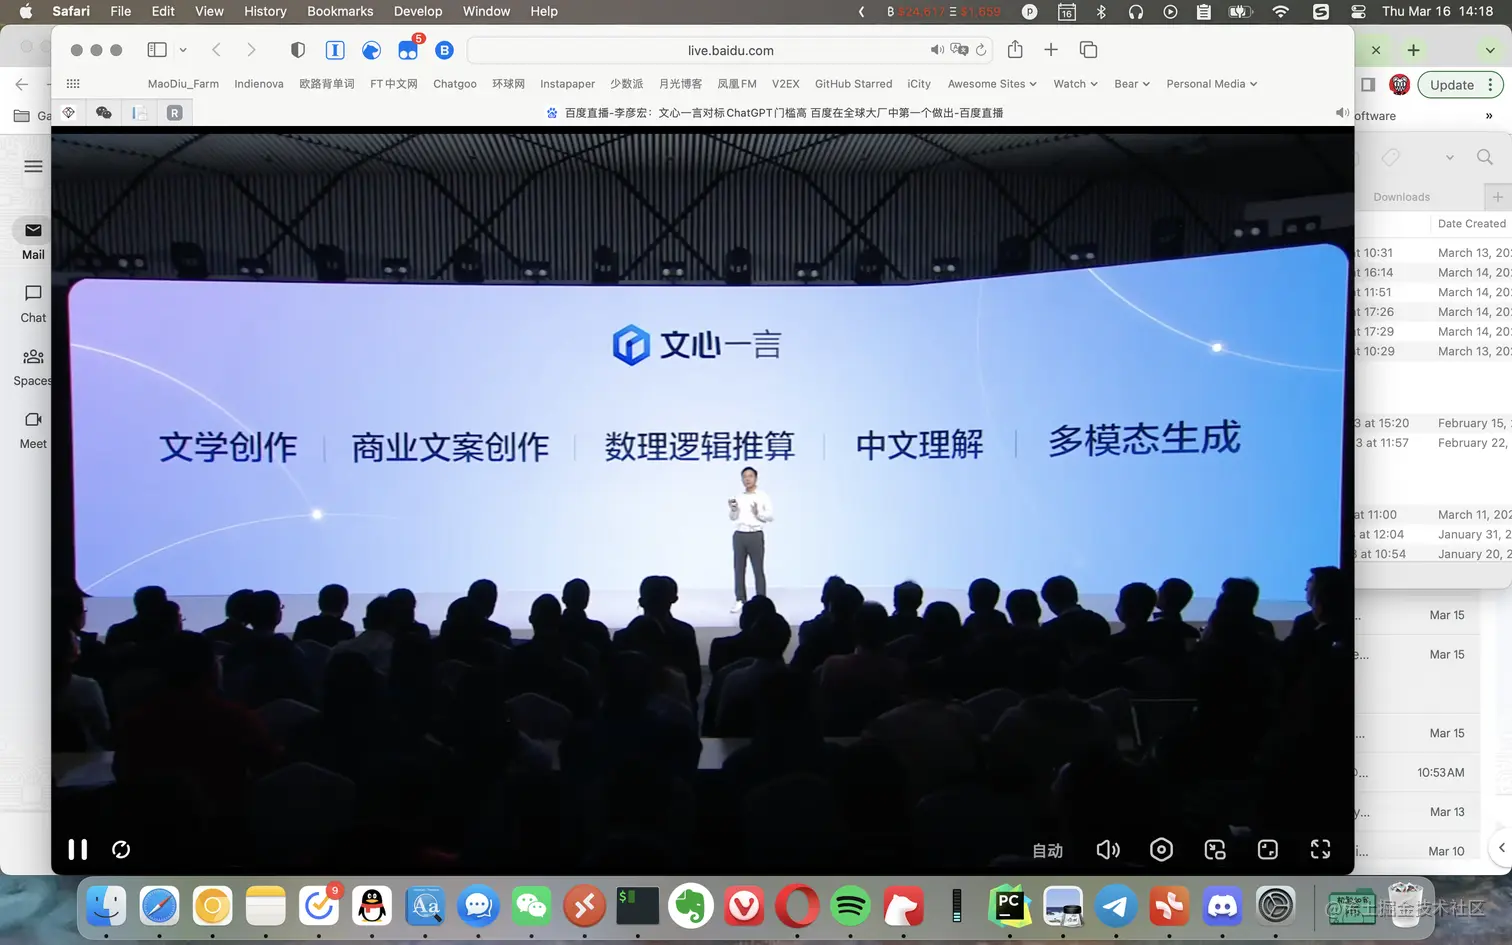
Task: Go back in Safari
Action: coord(216,50)
